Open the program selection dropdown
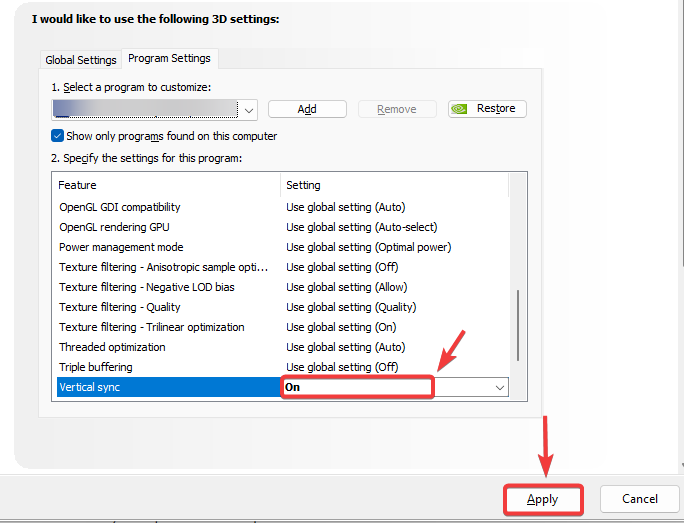 tap(249, 109)
